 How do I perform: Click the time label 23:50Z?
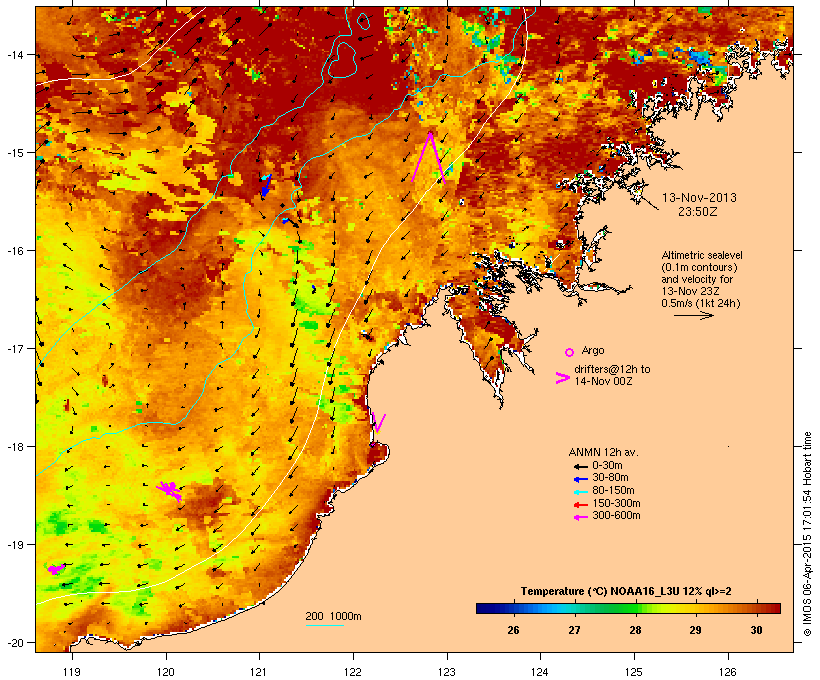(x=698, y=212)
